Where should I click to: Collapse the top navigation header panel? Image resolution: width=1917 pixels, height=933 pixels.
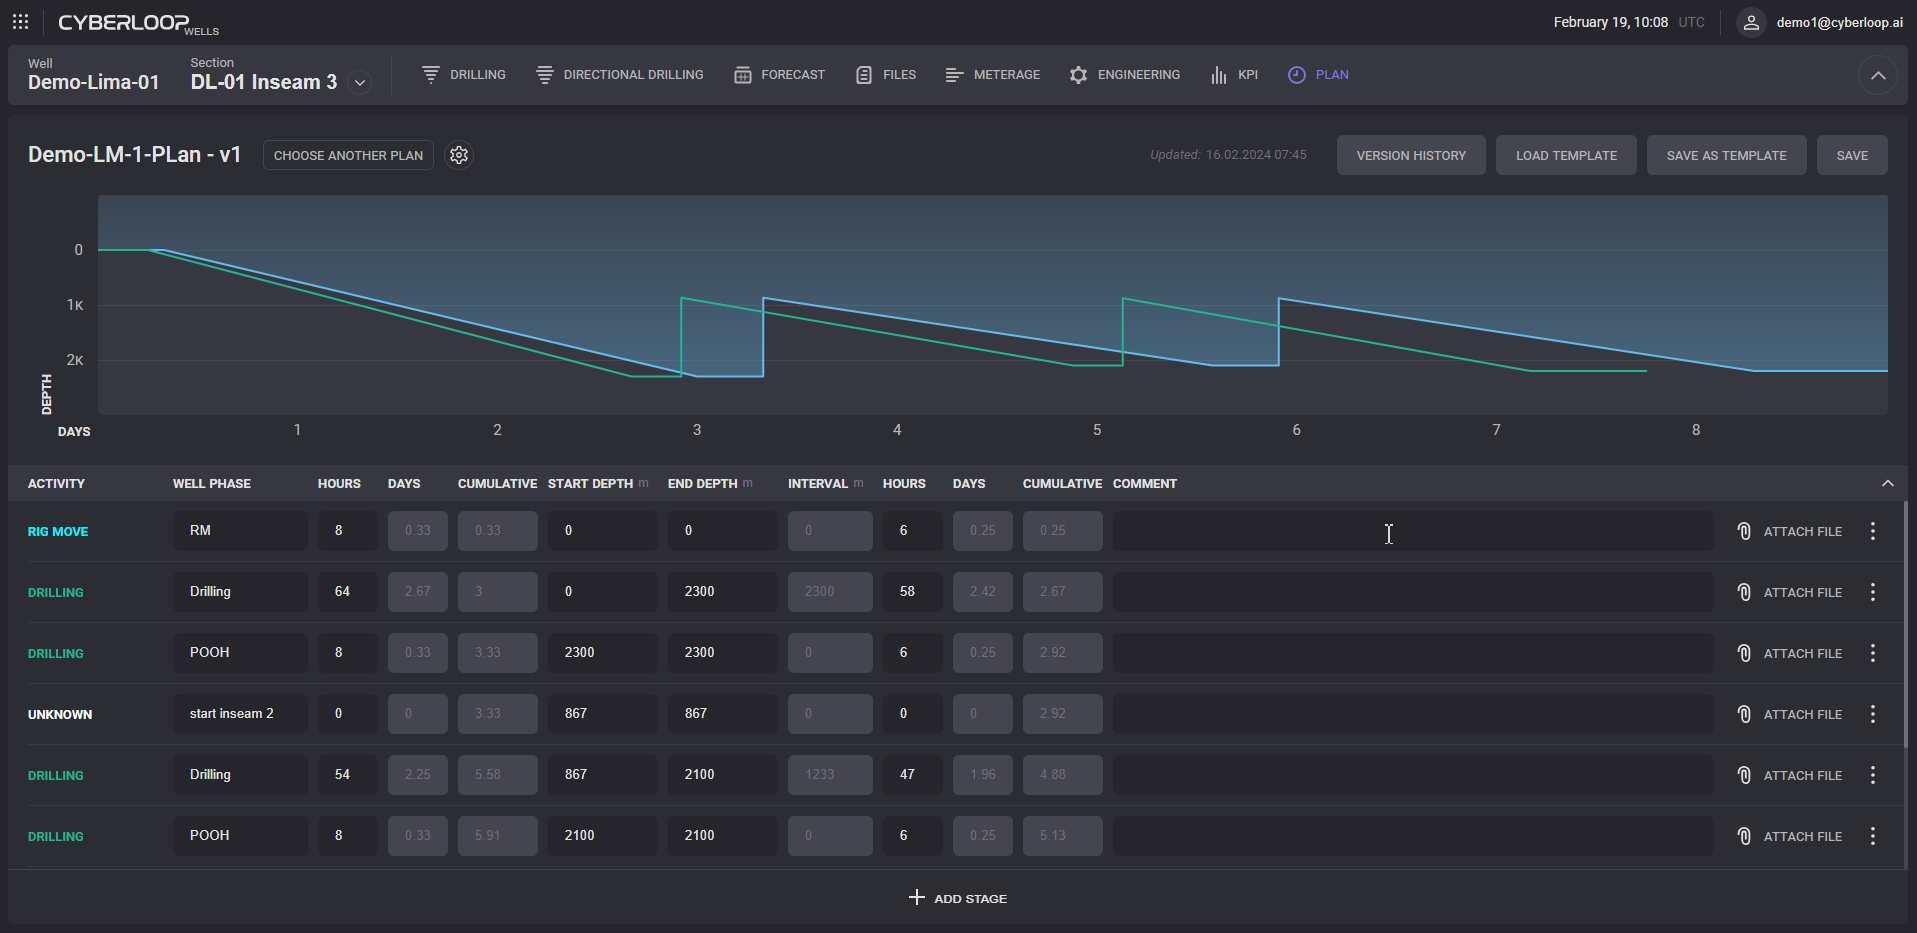tap(1878, 75)
